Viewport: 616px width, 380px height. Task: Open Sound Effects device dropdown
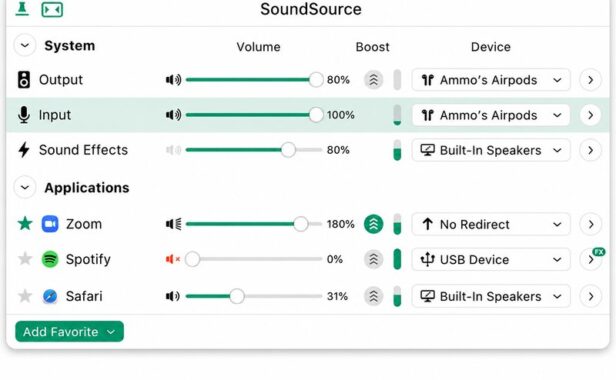tap(491, 150)
